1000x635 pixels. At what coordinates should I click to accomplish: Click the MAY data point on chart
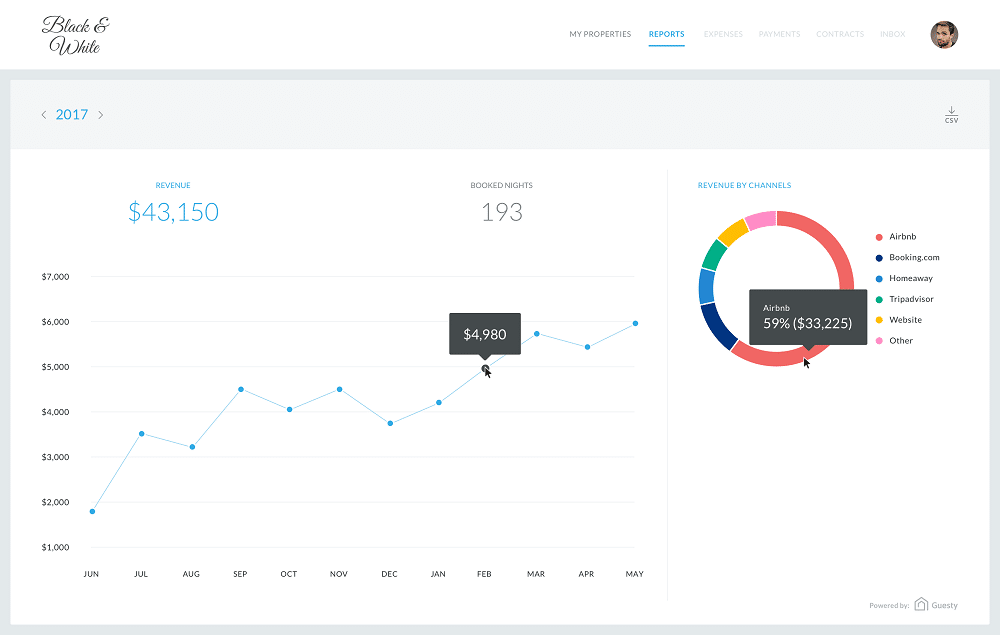635,323
